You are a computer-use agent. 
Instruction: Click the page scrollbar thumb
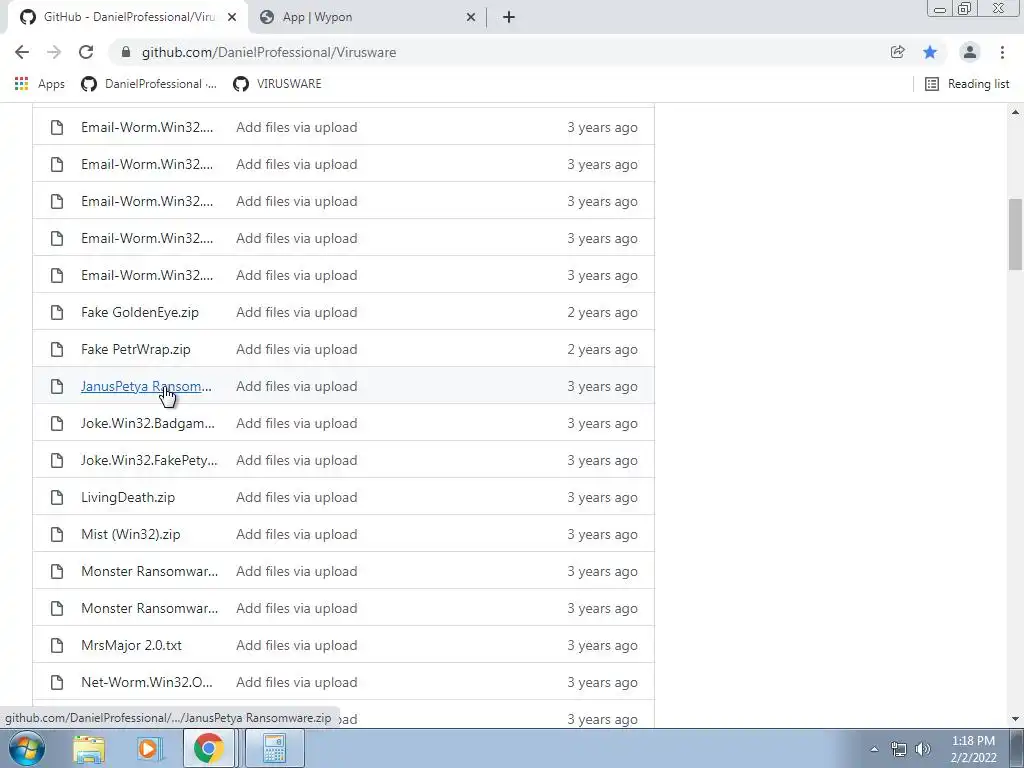click(1015, 234)
